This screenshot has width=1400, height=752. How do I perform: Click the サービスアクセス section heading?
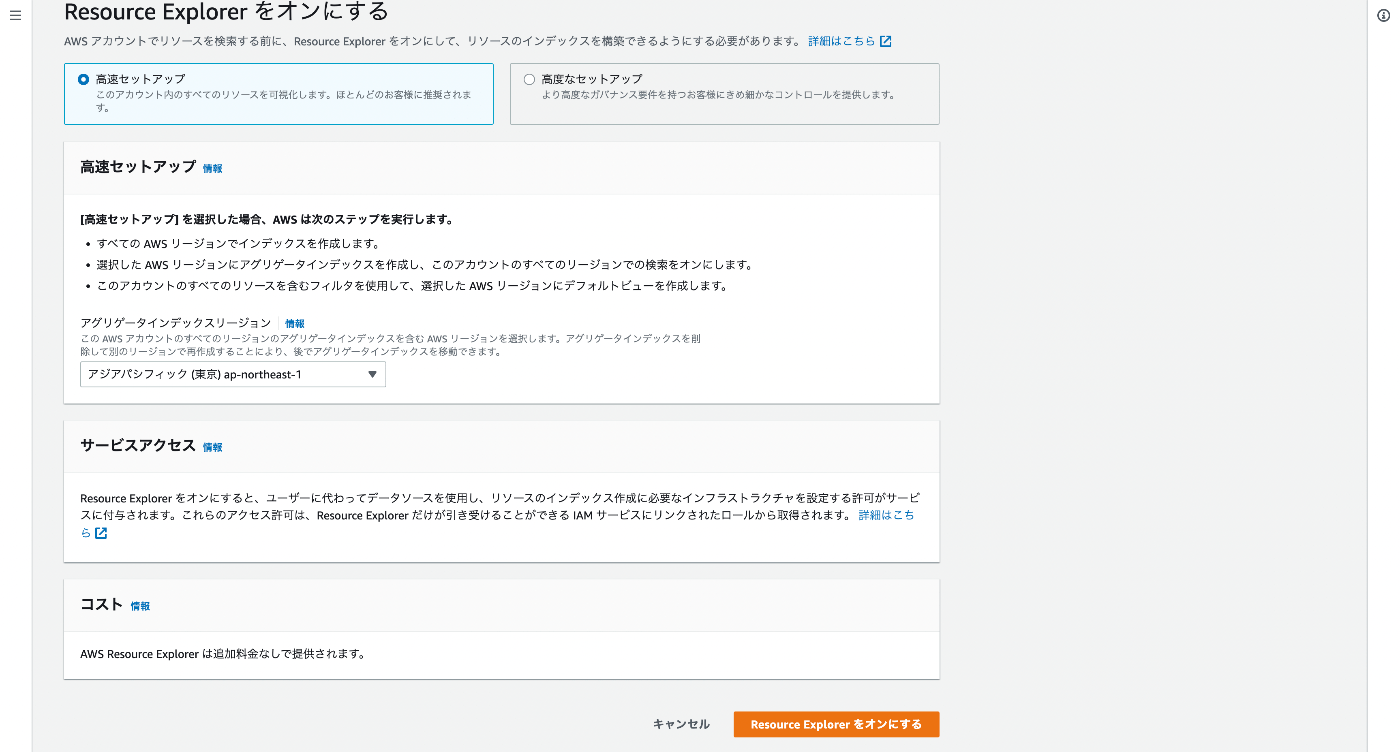pos(138,446)
